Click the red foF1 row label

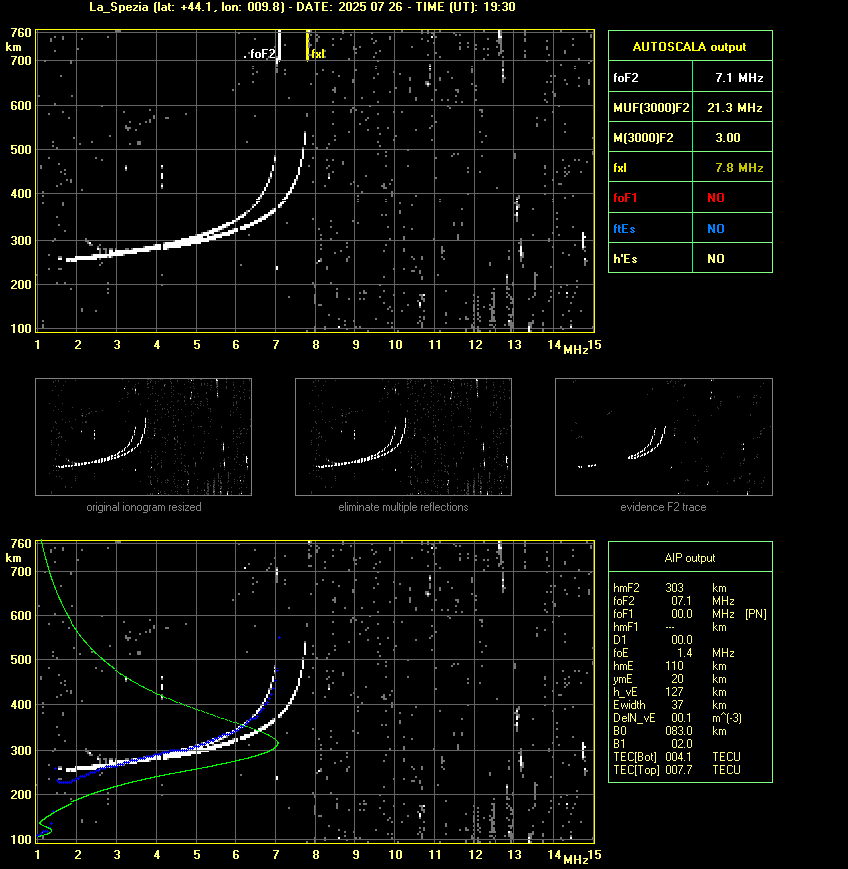click(x=625, y=198)
